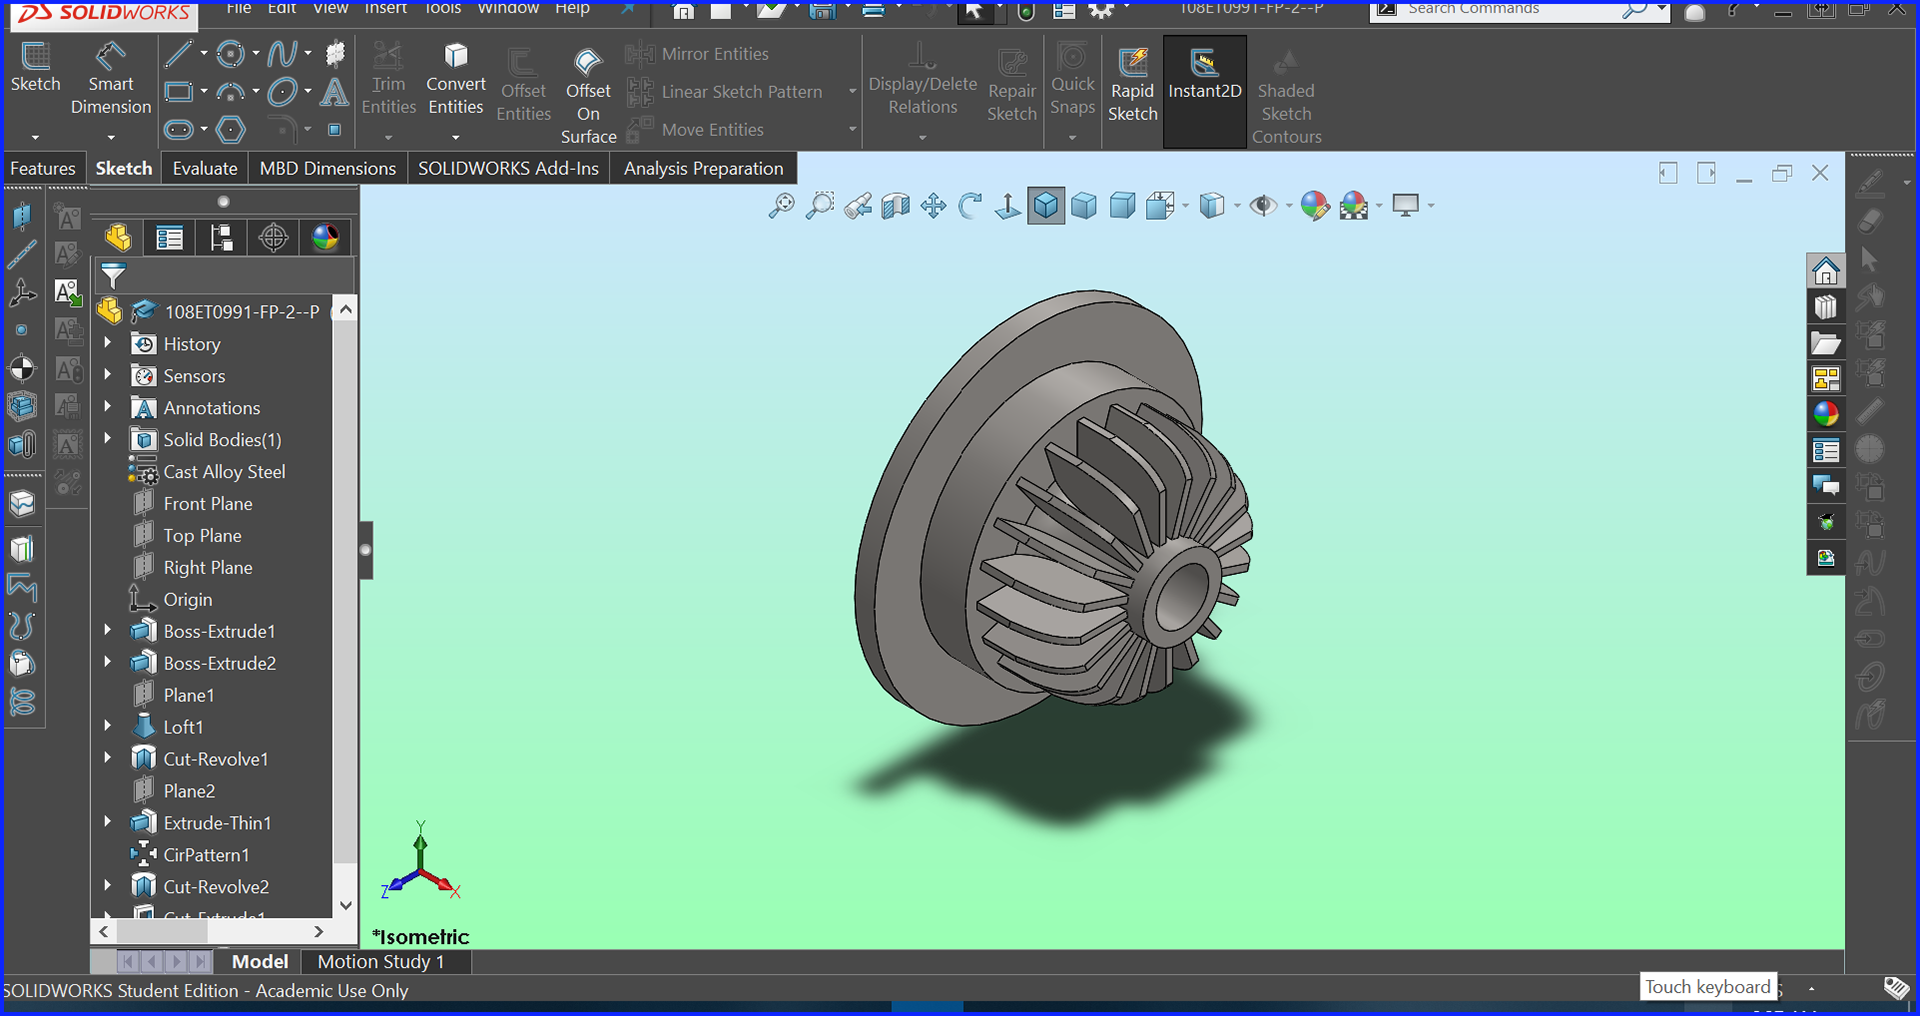
Task: Select the Line sketch tool
Action: click(178, 54)
